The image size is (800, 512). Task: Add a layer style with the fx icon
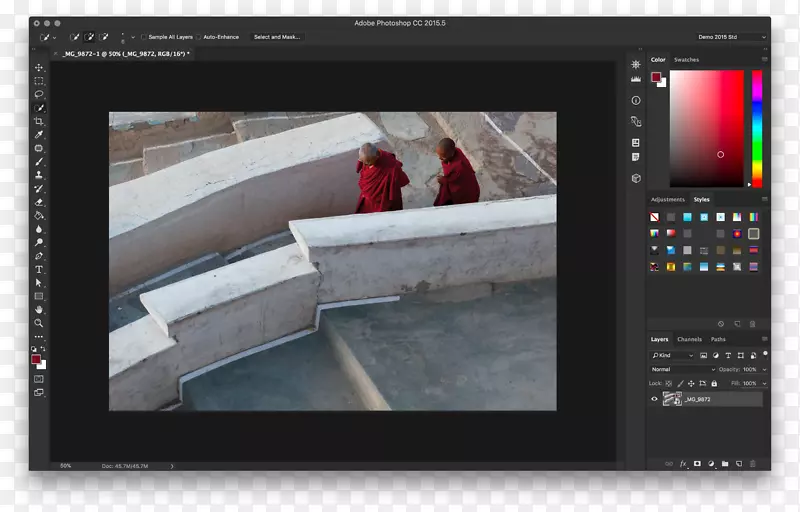(684, 464)
